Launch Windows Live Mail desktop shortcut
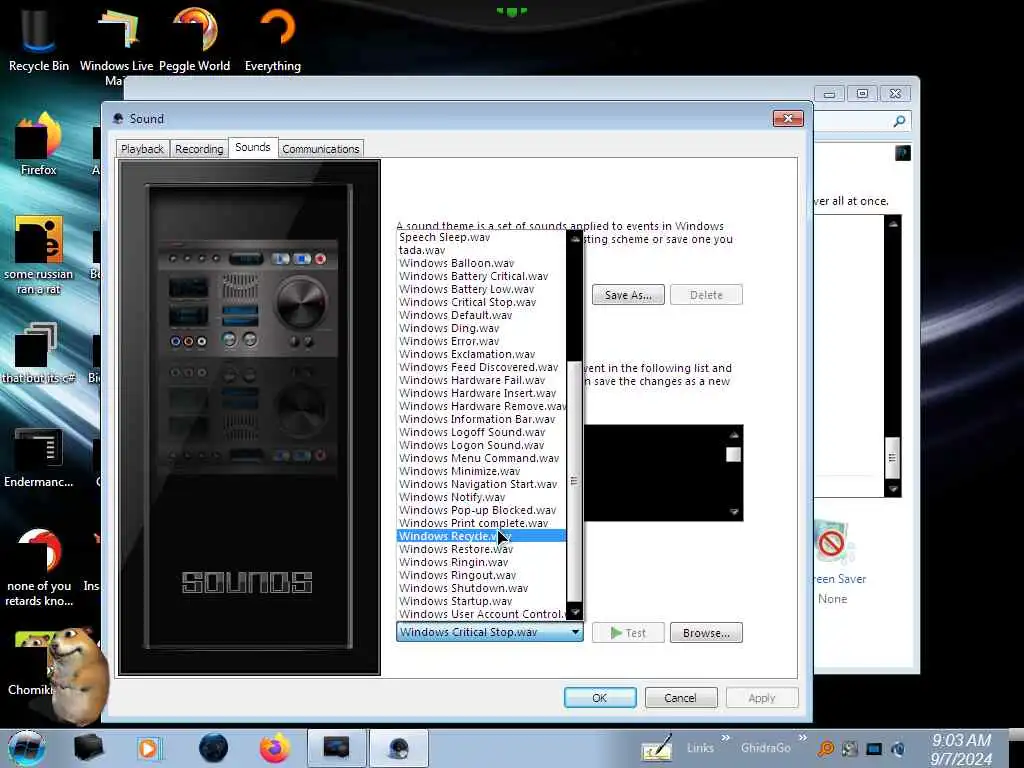The image size is (1024, 768). (116, 44)
